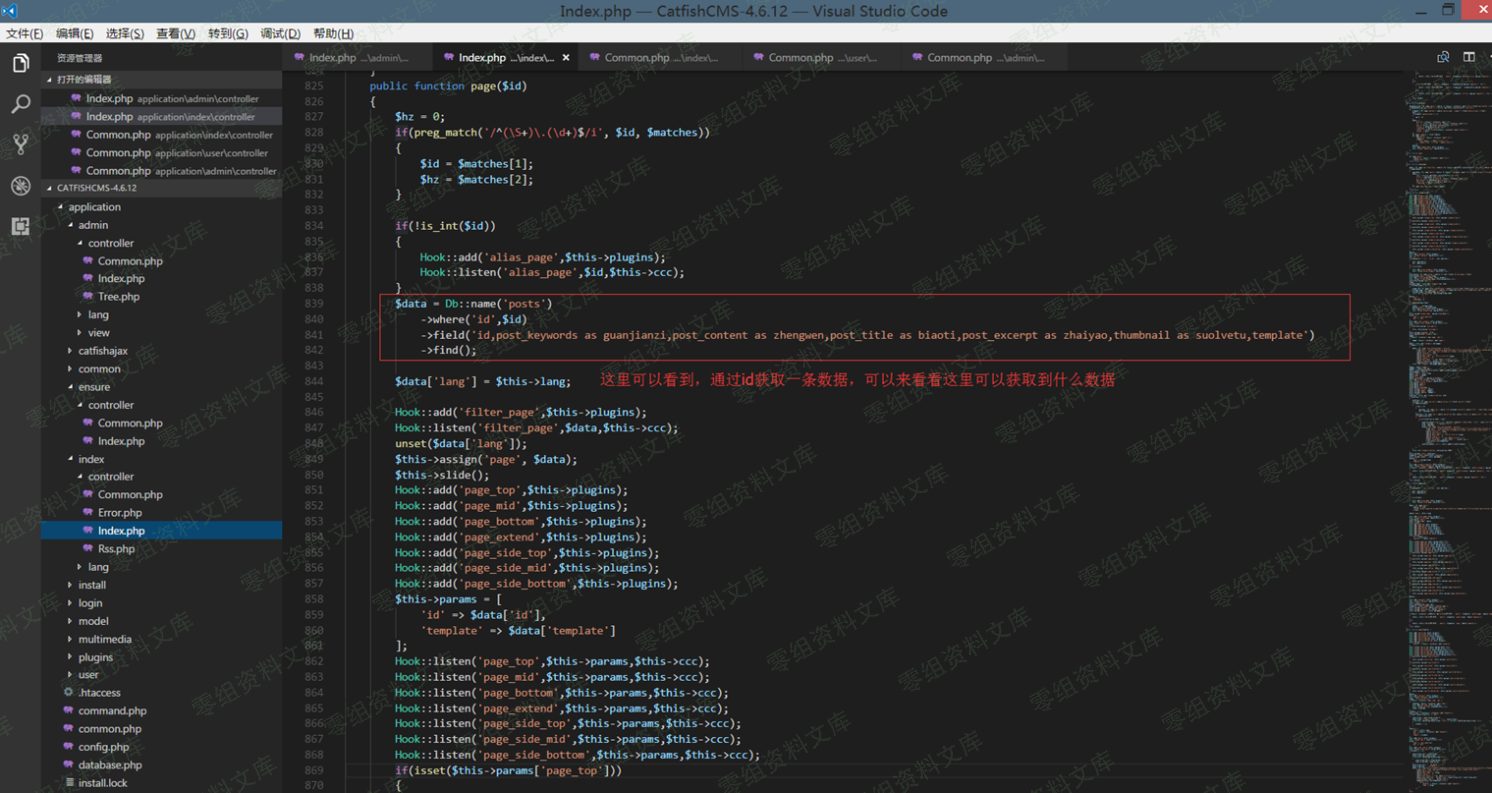Click the VS Code logo in title bar
The height and width of the screenshot is (793, 1492).
tap(10, 11)
